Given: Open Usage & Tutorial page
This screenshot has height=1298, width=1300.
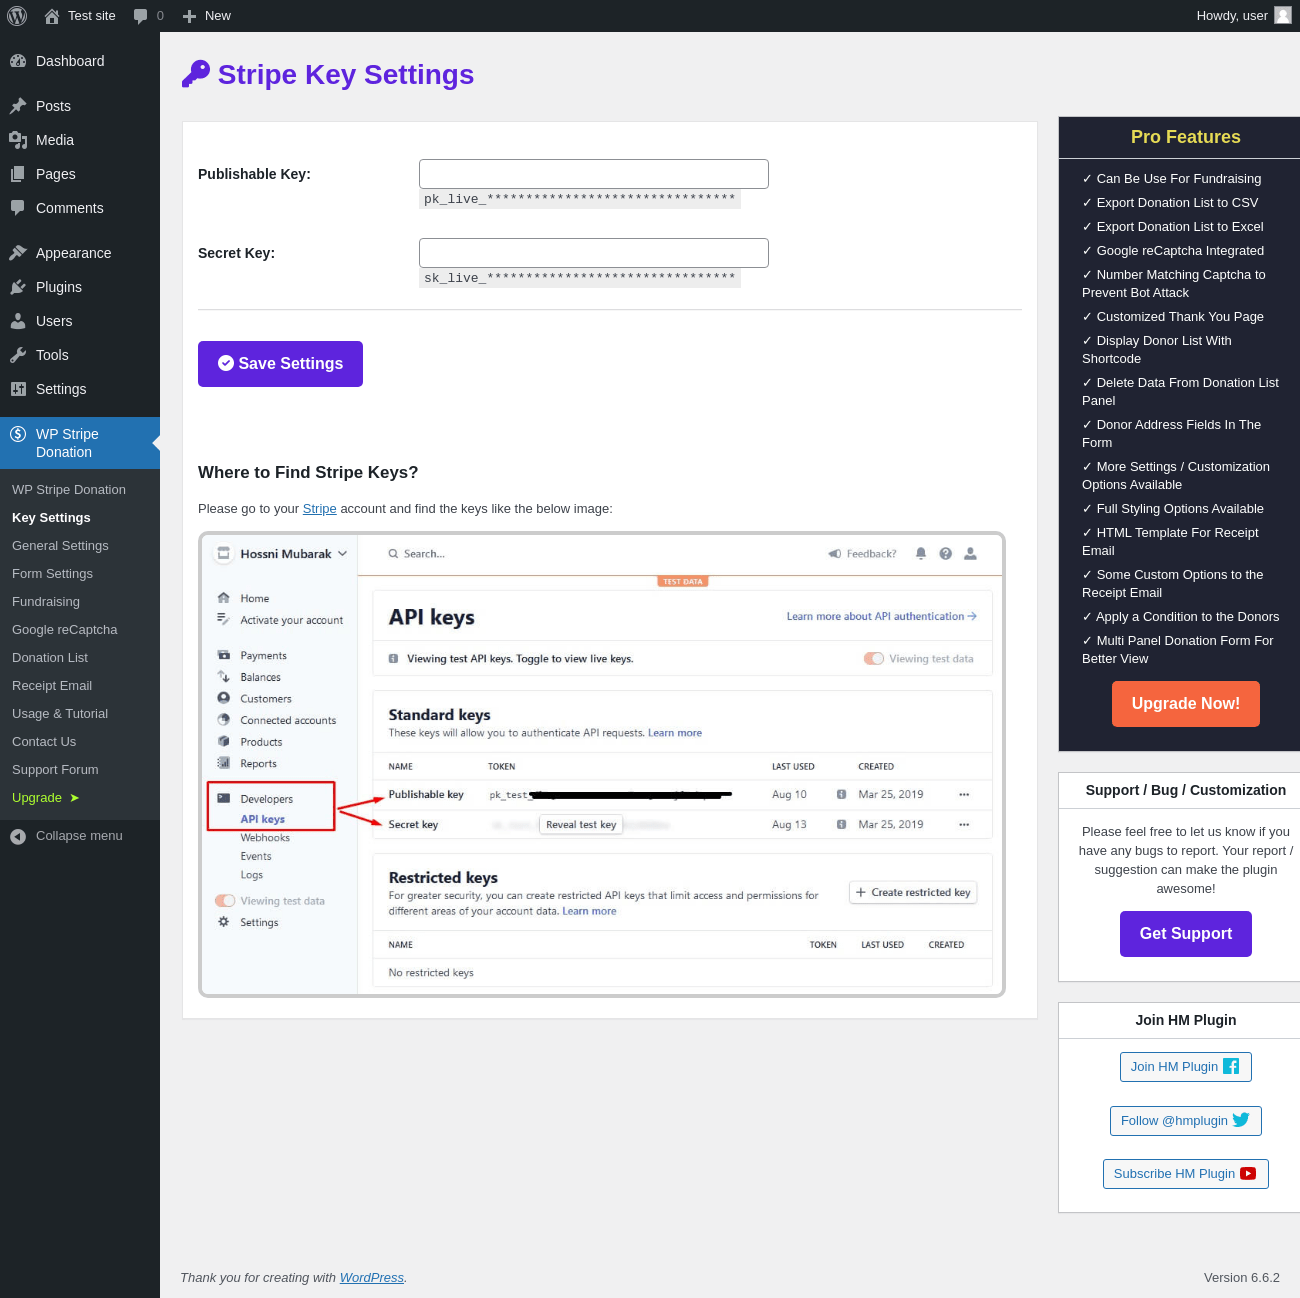Looking at the screenshot, I should coord(60,714).
